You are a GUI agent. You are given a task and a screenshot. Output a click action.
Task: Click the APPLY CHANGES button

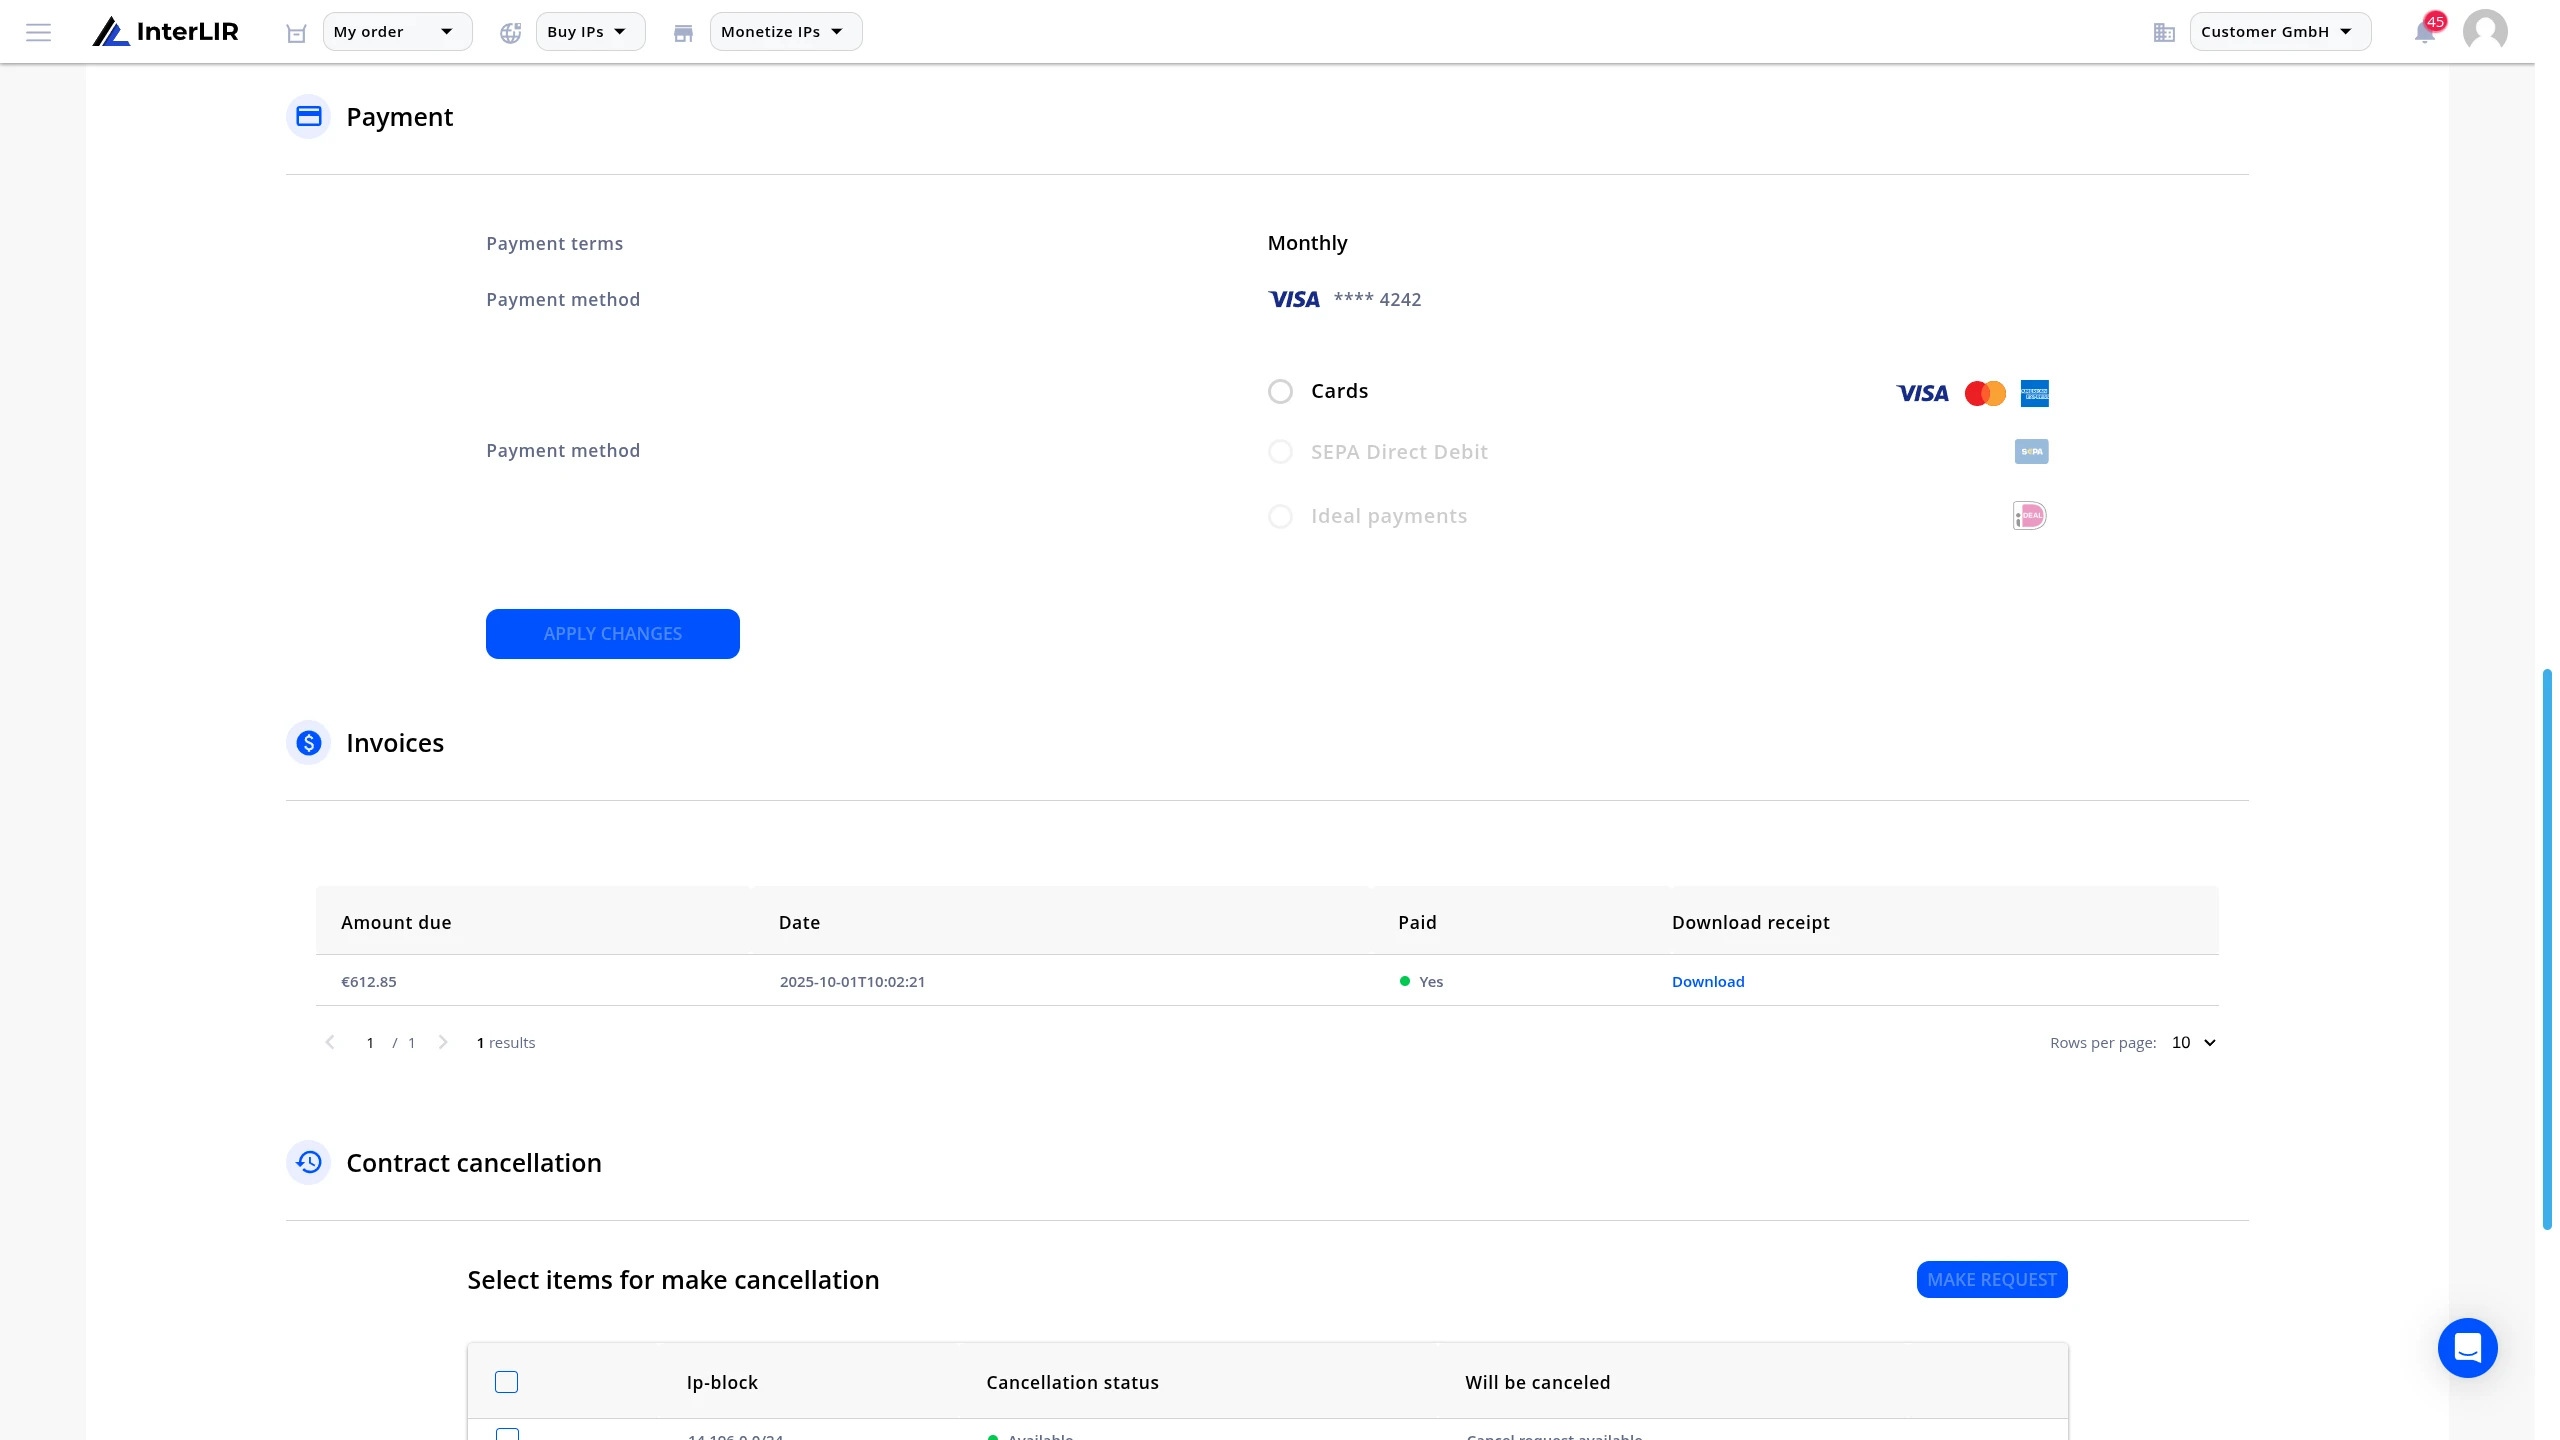coord(613,634)
